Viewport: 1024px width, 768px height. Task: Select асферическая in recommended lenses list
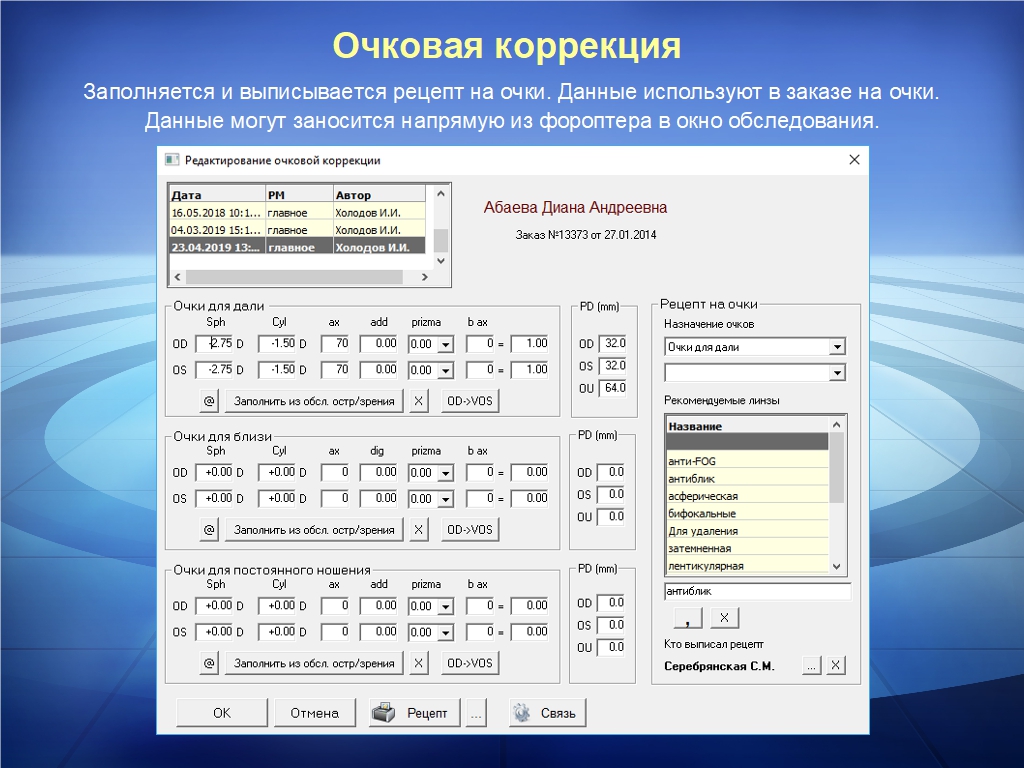tap(747, 496)
